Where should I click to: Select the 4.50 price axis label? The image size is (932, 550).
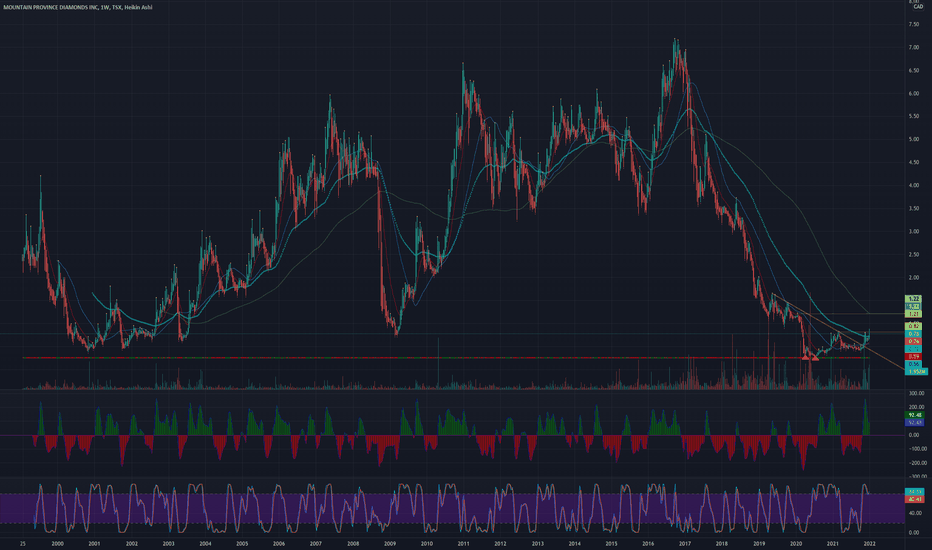(x=913, y=162)
